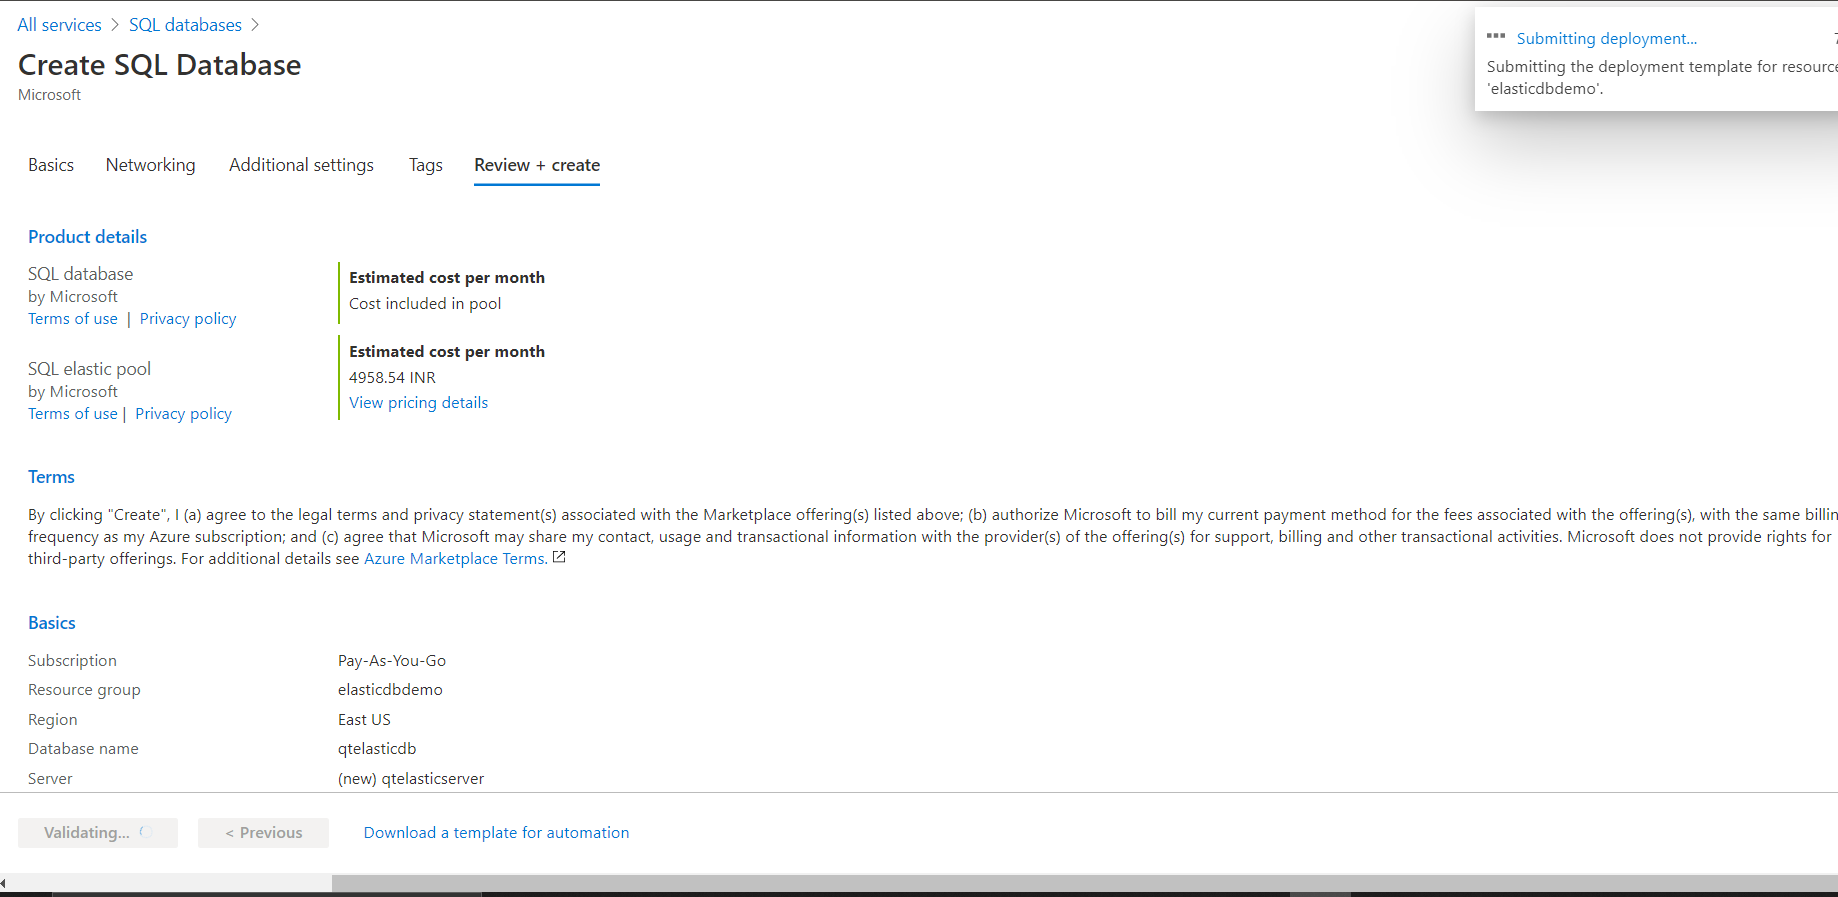
Task: Click the Terms section heading
Action: coord(51,477)
